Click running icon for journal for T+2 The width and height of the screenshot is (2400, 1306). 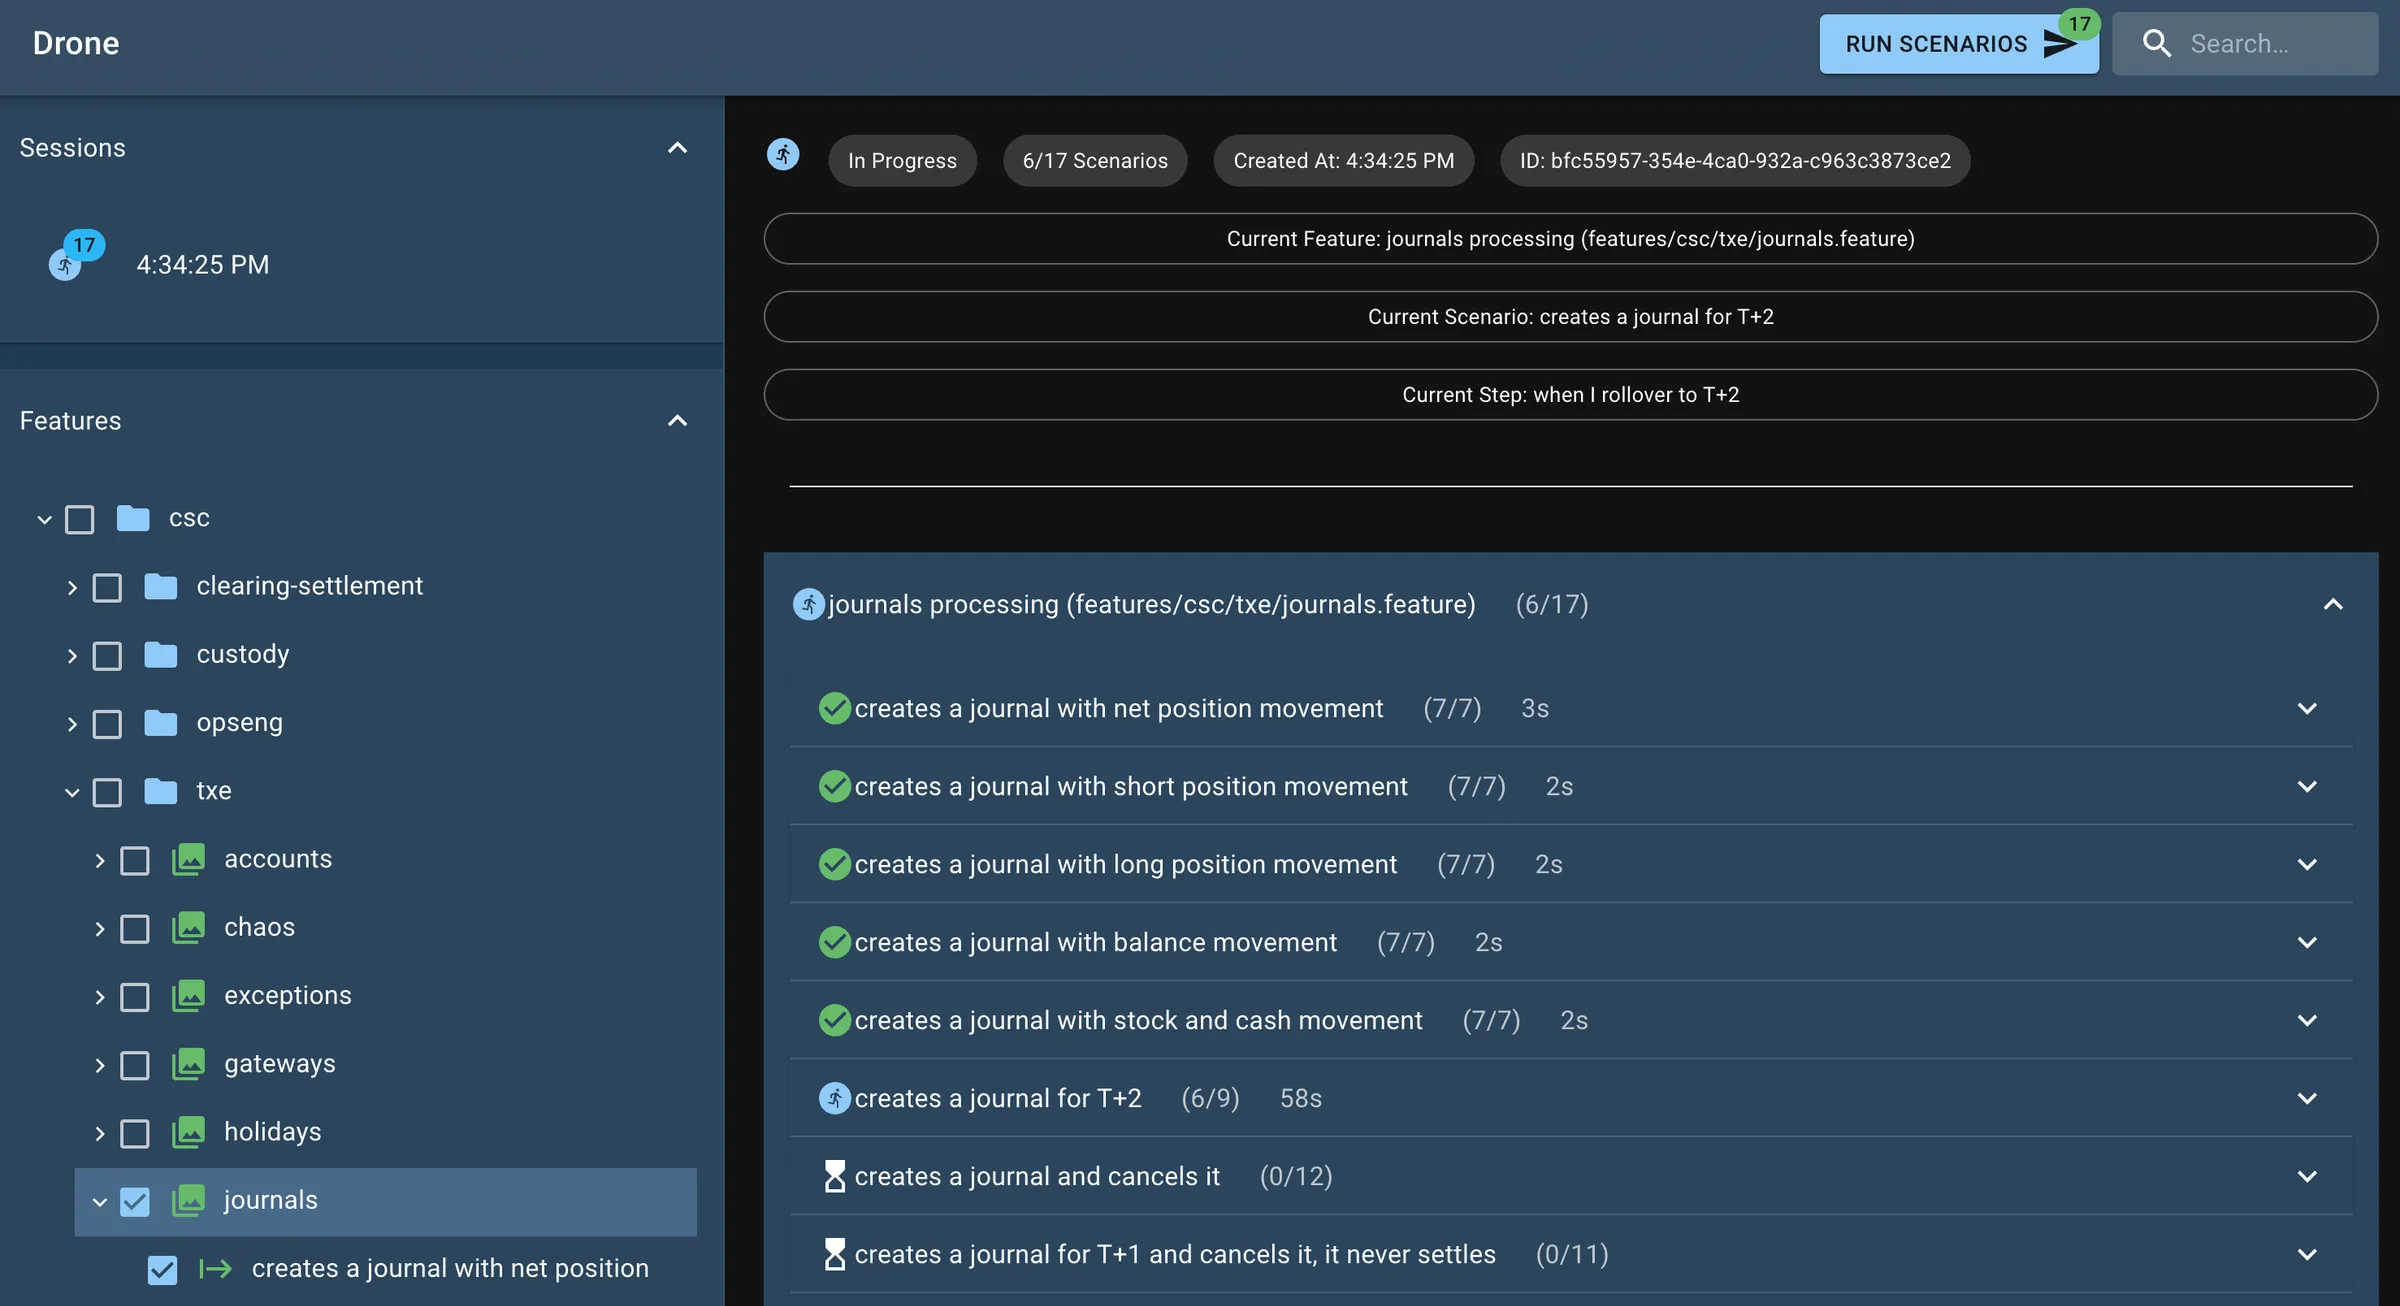click(835, 1098)
